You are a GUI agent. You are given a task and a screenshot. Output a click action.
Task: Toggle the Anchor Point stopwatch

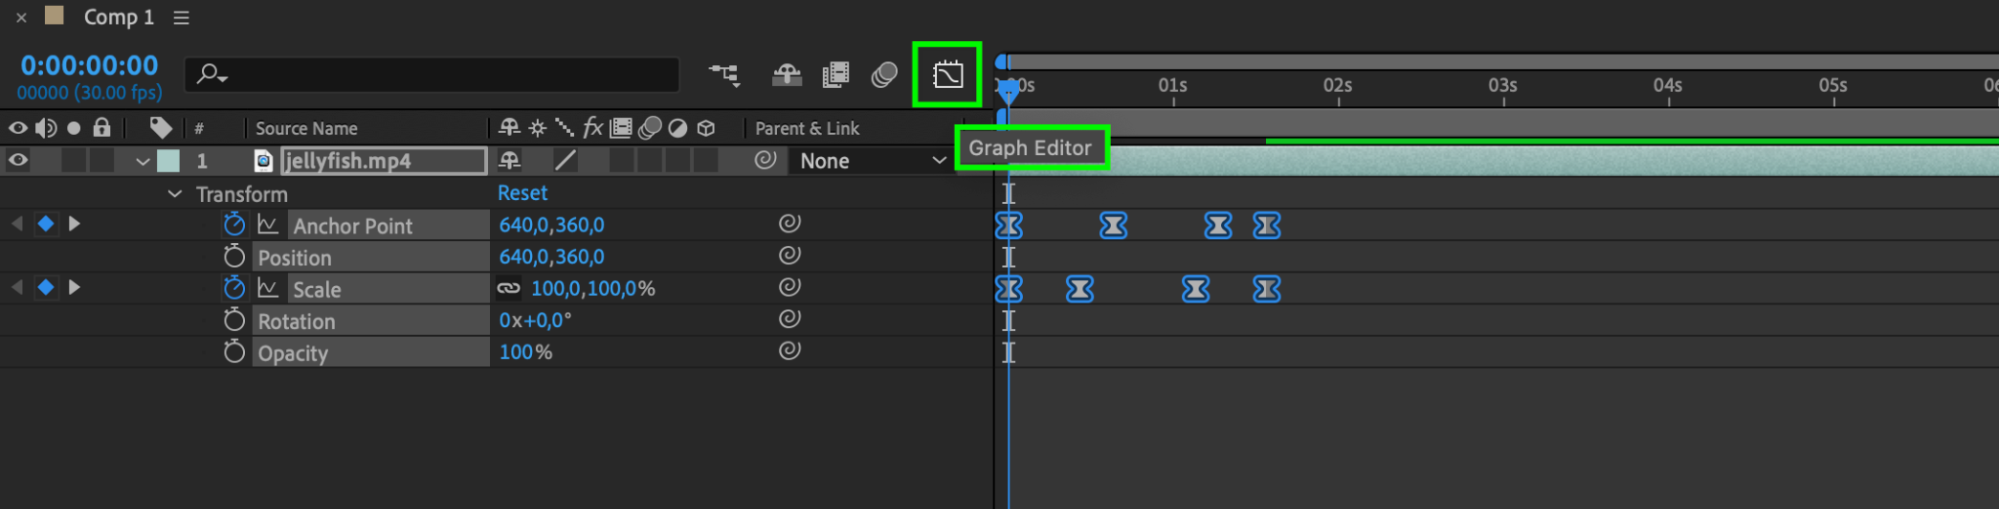[x=234, y=225]
